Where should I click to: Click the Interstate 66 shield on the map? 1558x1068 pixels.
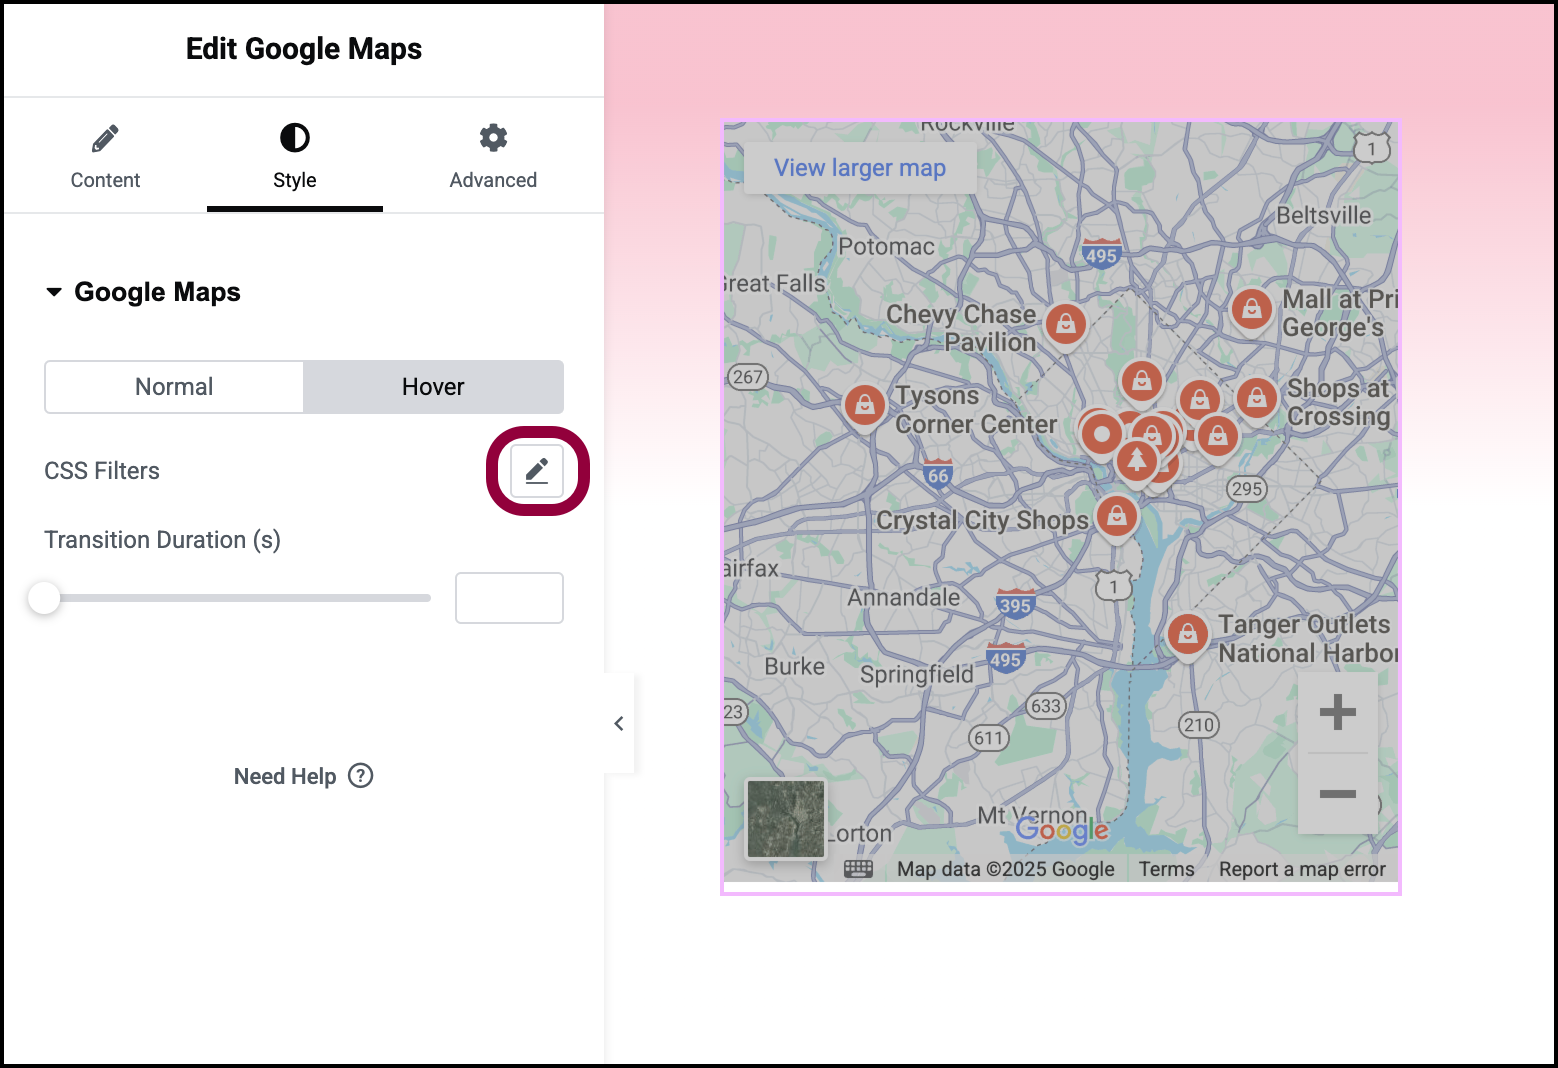[x=938, y=473]
